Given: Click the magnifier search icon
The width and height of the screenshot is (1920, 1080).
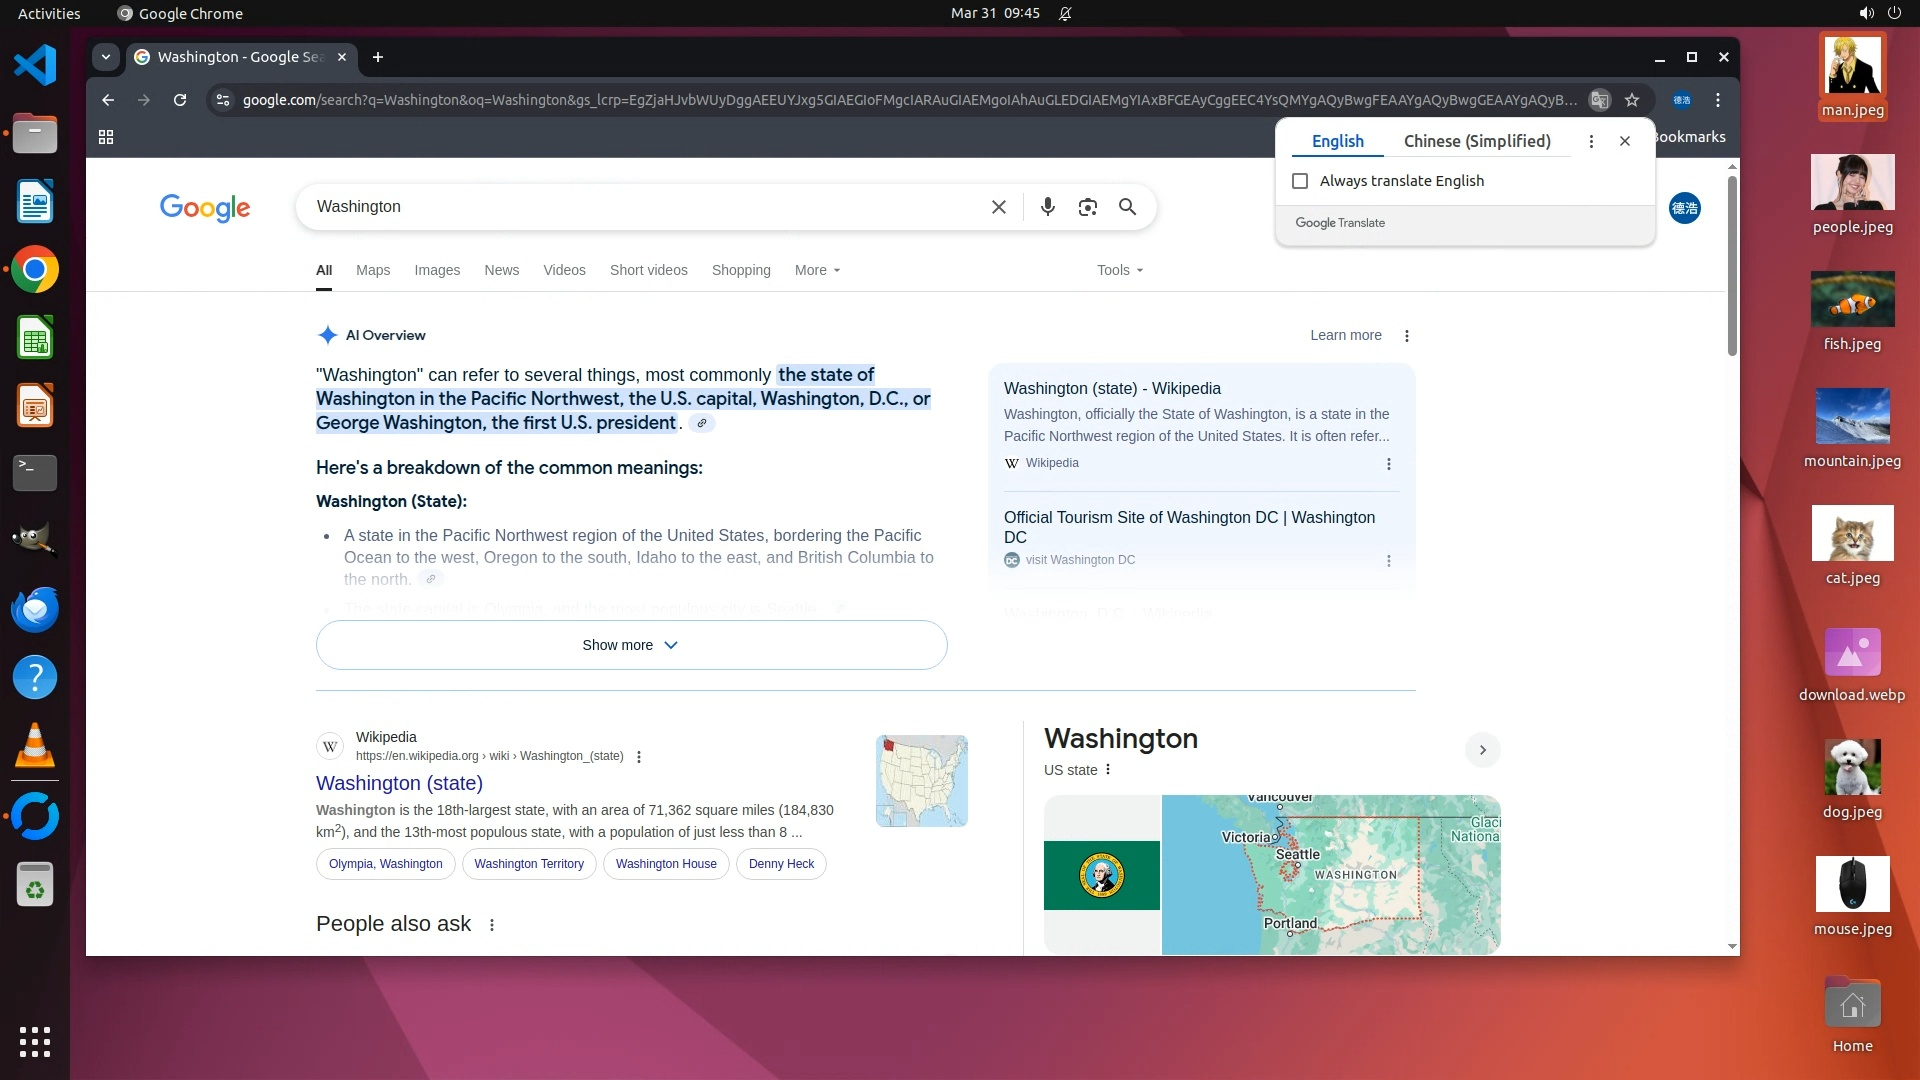Looking at the screenshot, I should click(x=1127, y=207).
